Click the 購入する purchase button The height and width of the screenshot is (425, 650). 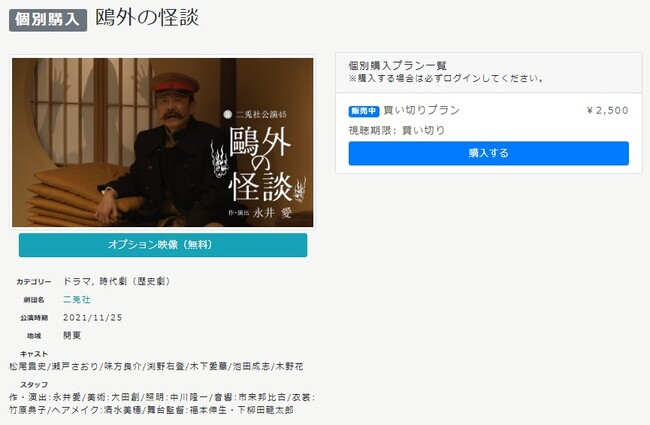488,153
